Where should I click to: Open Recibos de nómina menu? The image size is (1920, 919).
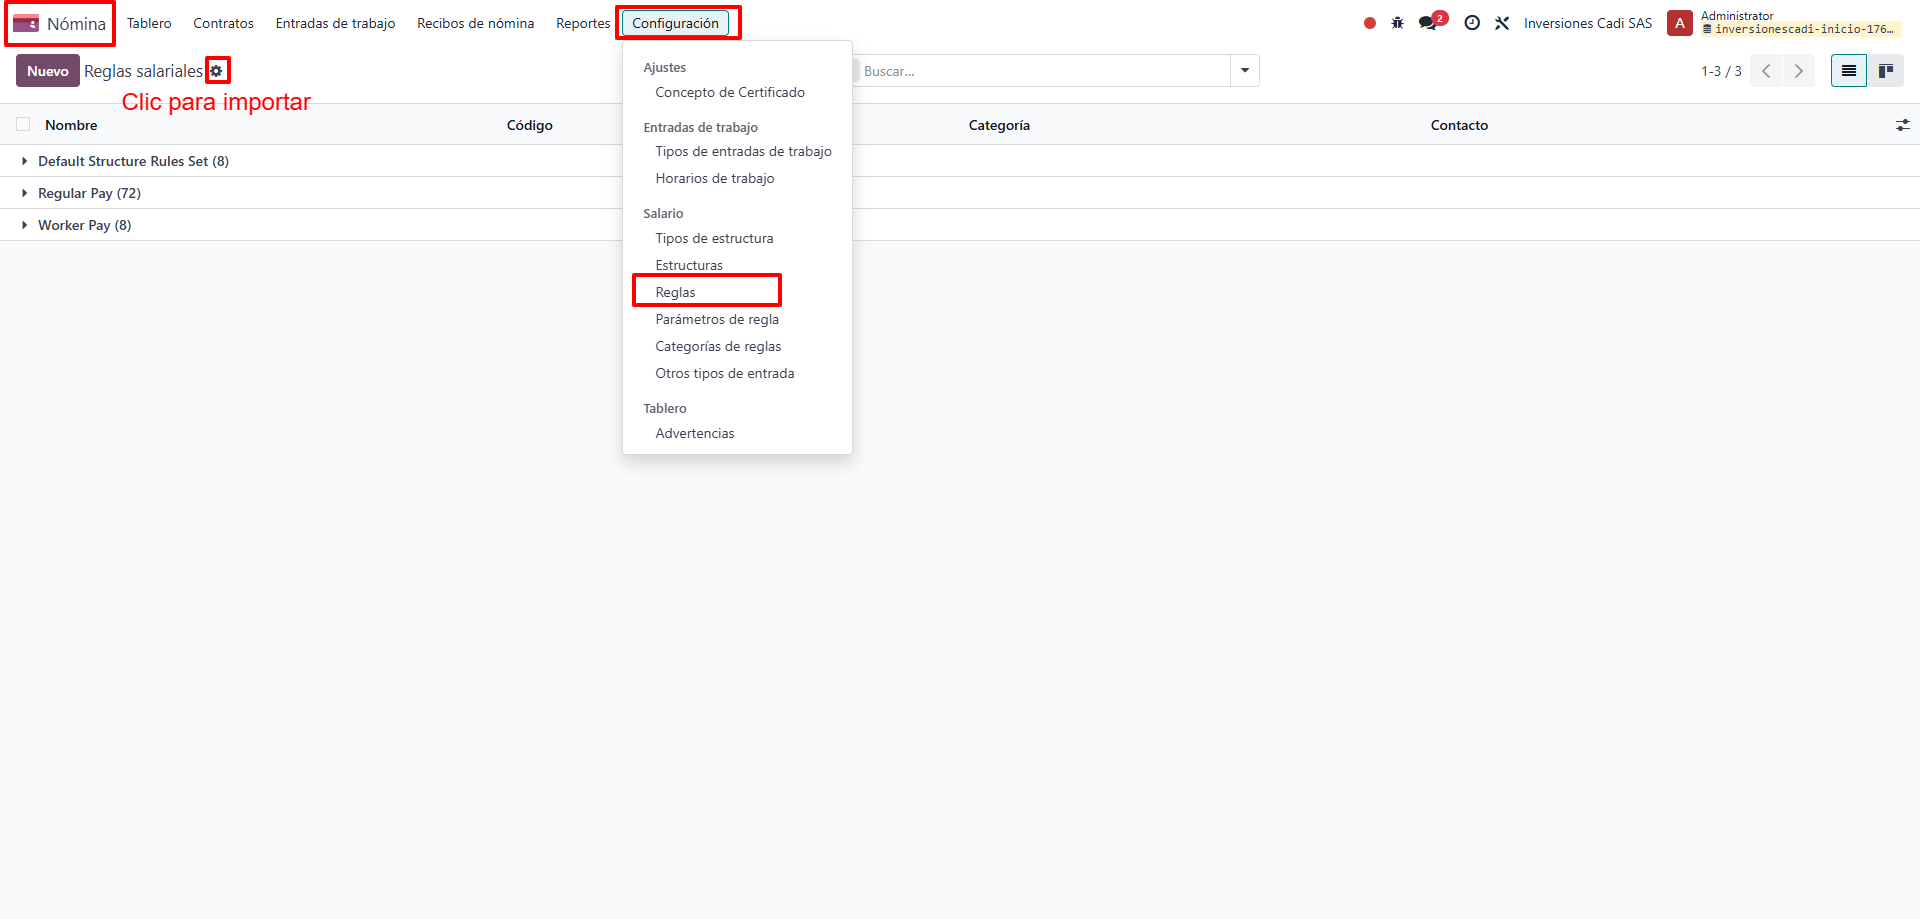(x=475, y=23)
